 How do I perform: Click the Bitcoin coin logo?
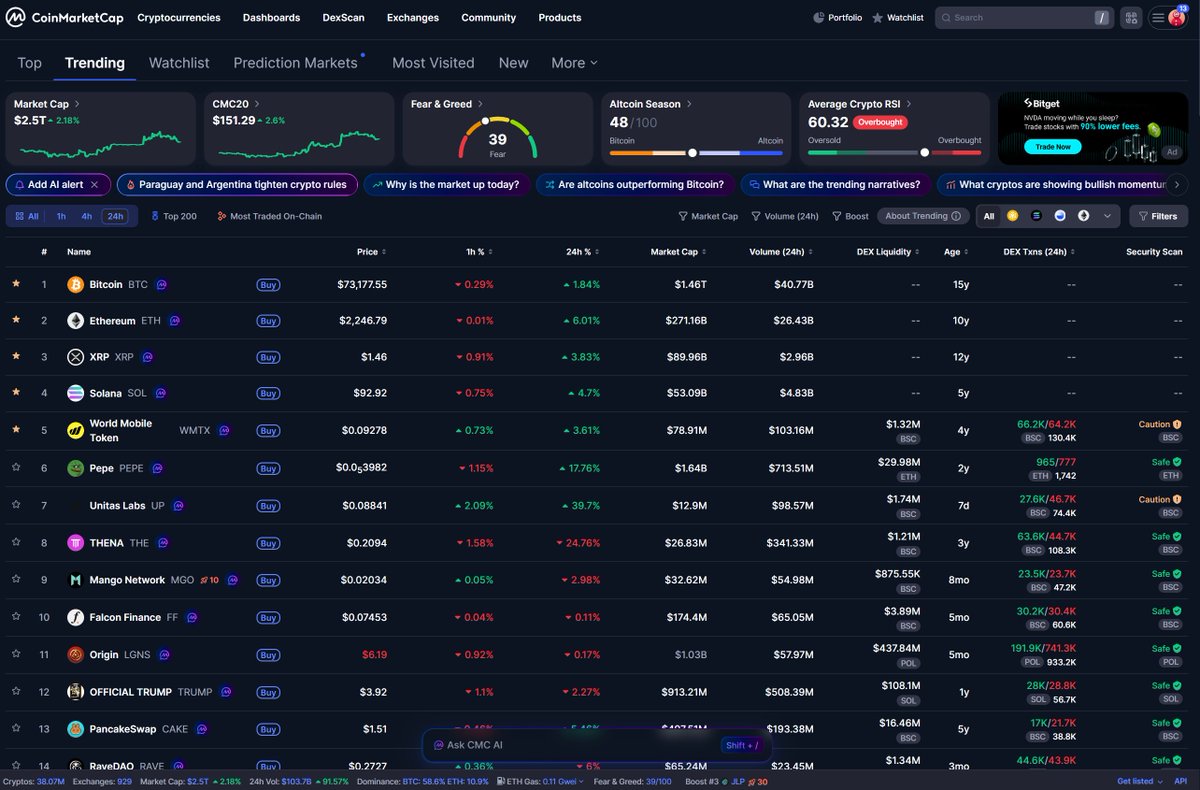click(x=75, y=285)
